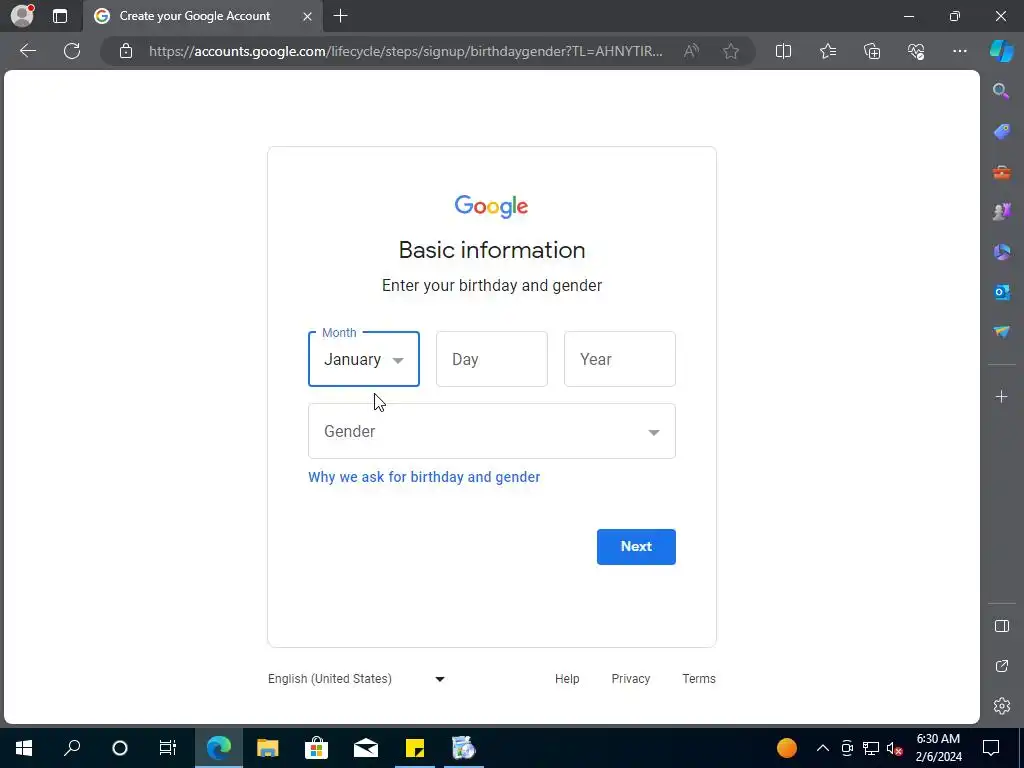Open the Collections panel

pos(872,51)
